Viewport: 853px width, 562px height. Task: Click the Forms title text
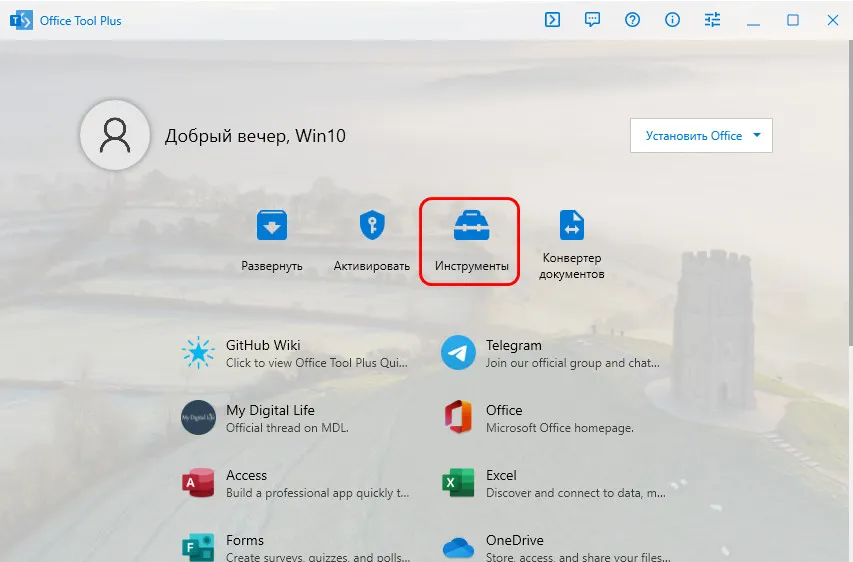(x=245, y=540)
